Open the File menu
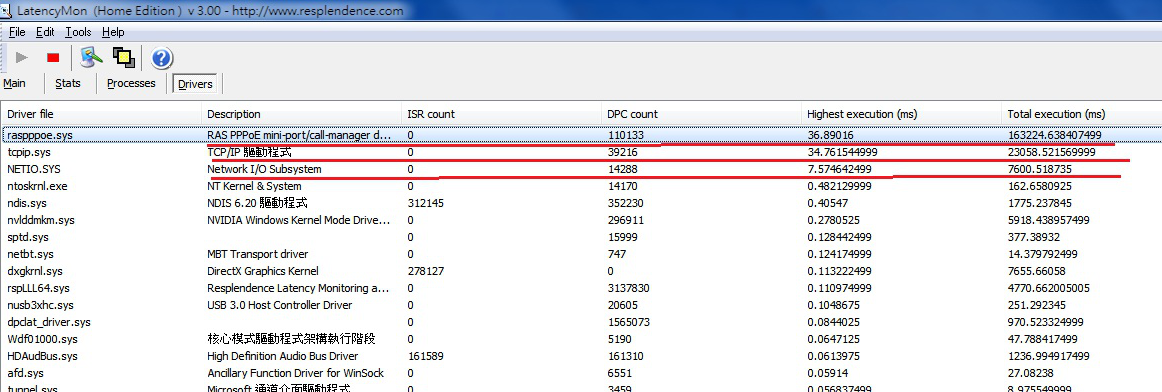Viewport: 1162px width, 392px height. (17, 32)
